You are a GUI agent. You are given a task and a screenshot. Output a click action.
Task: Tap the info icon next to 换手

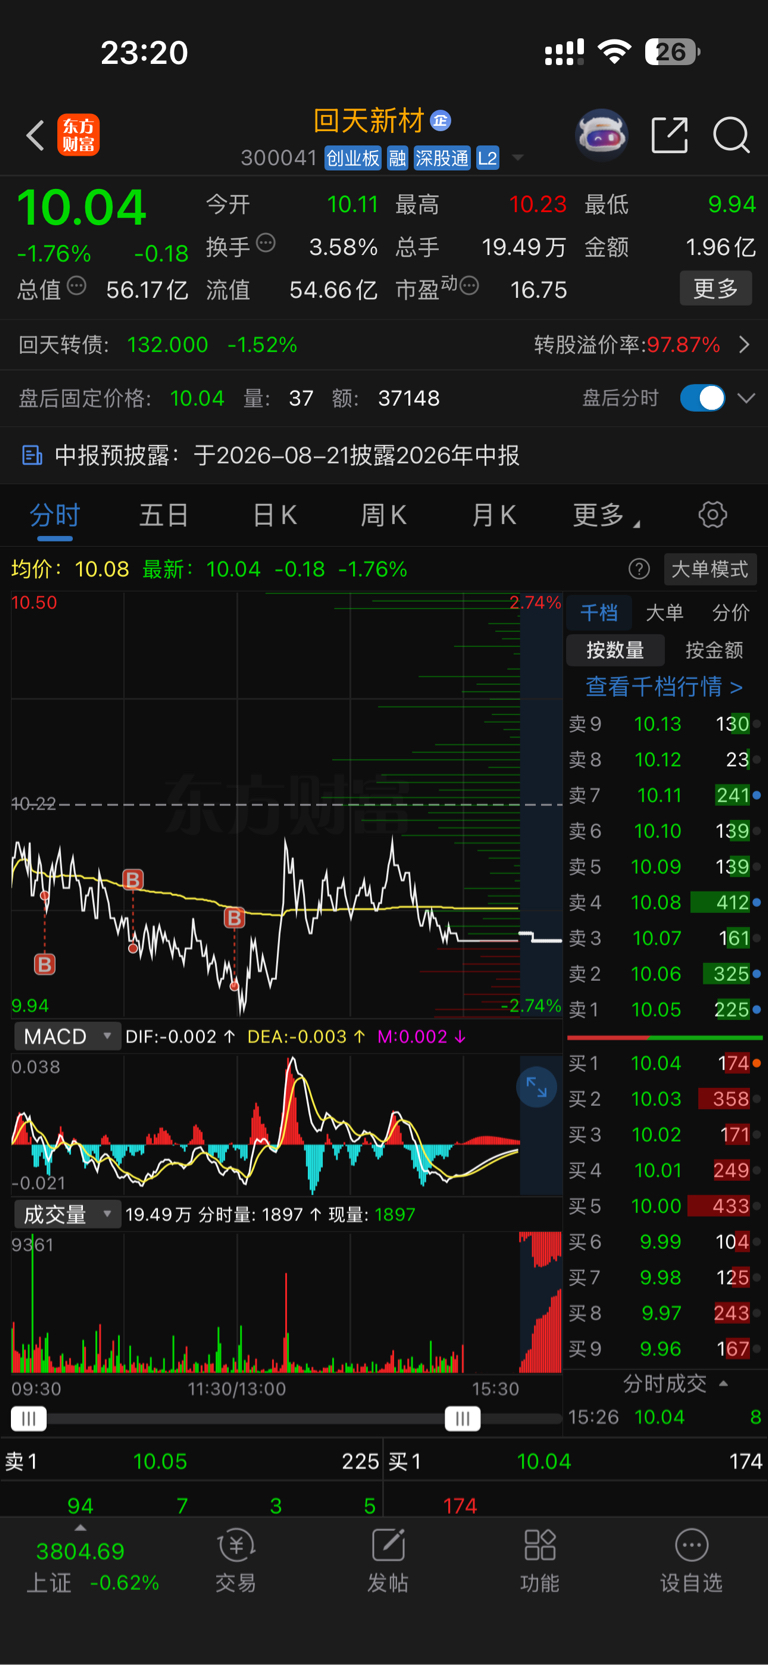pos(266,243)
